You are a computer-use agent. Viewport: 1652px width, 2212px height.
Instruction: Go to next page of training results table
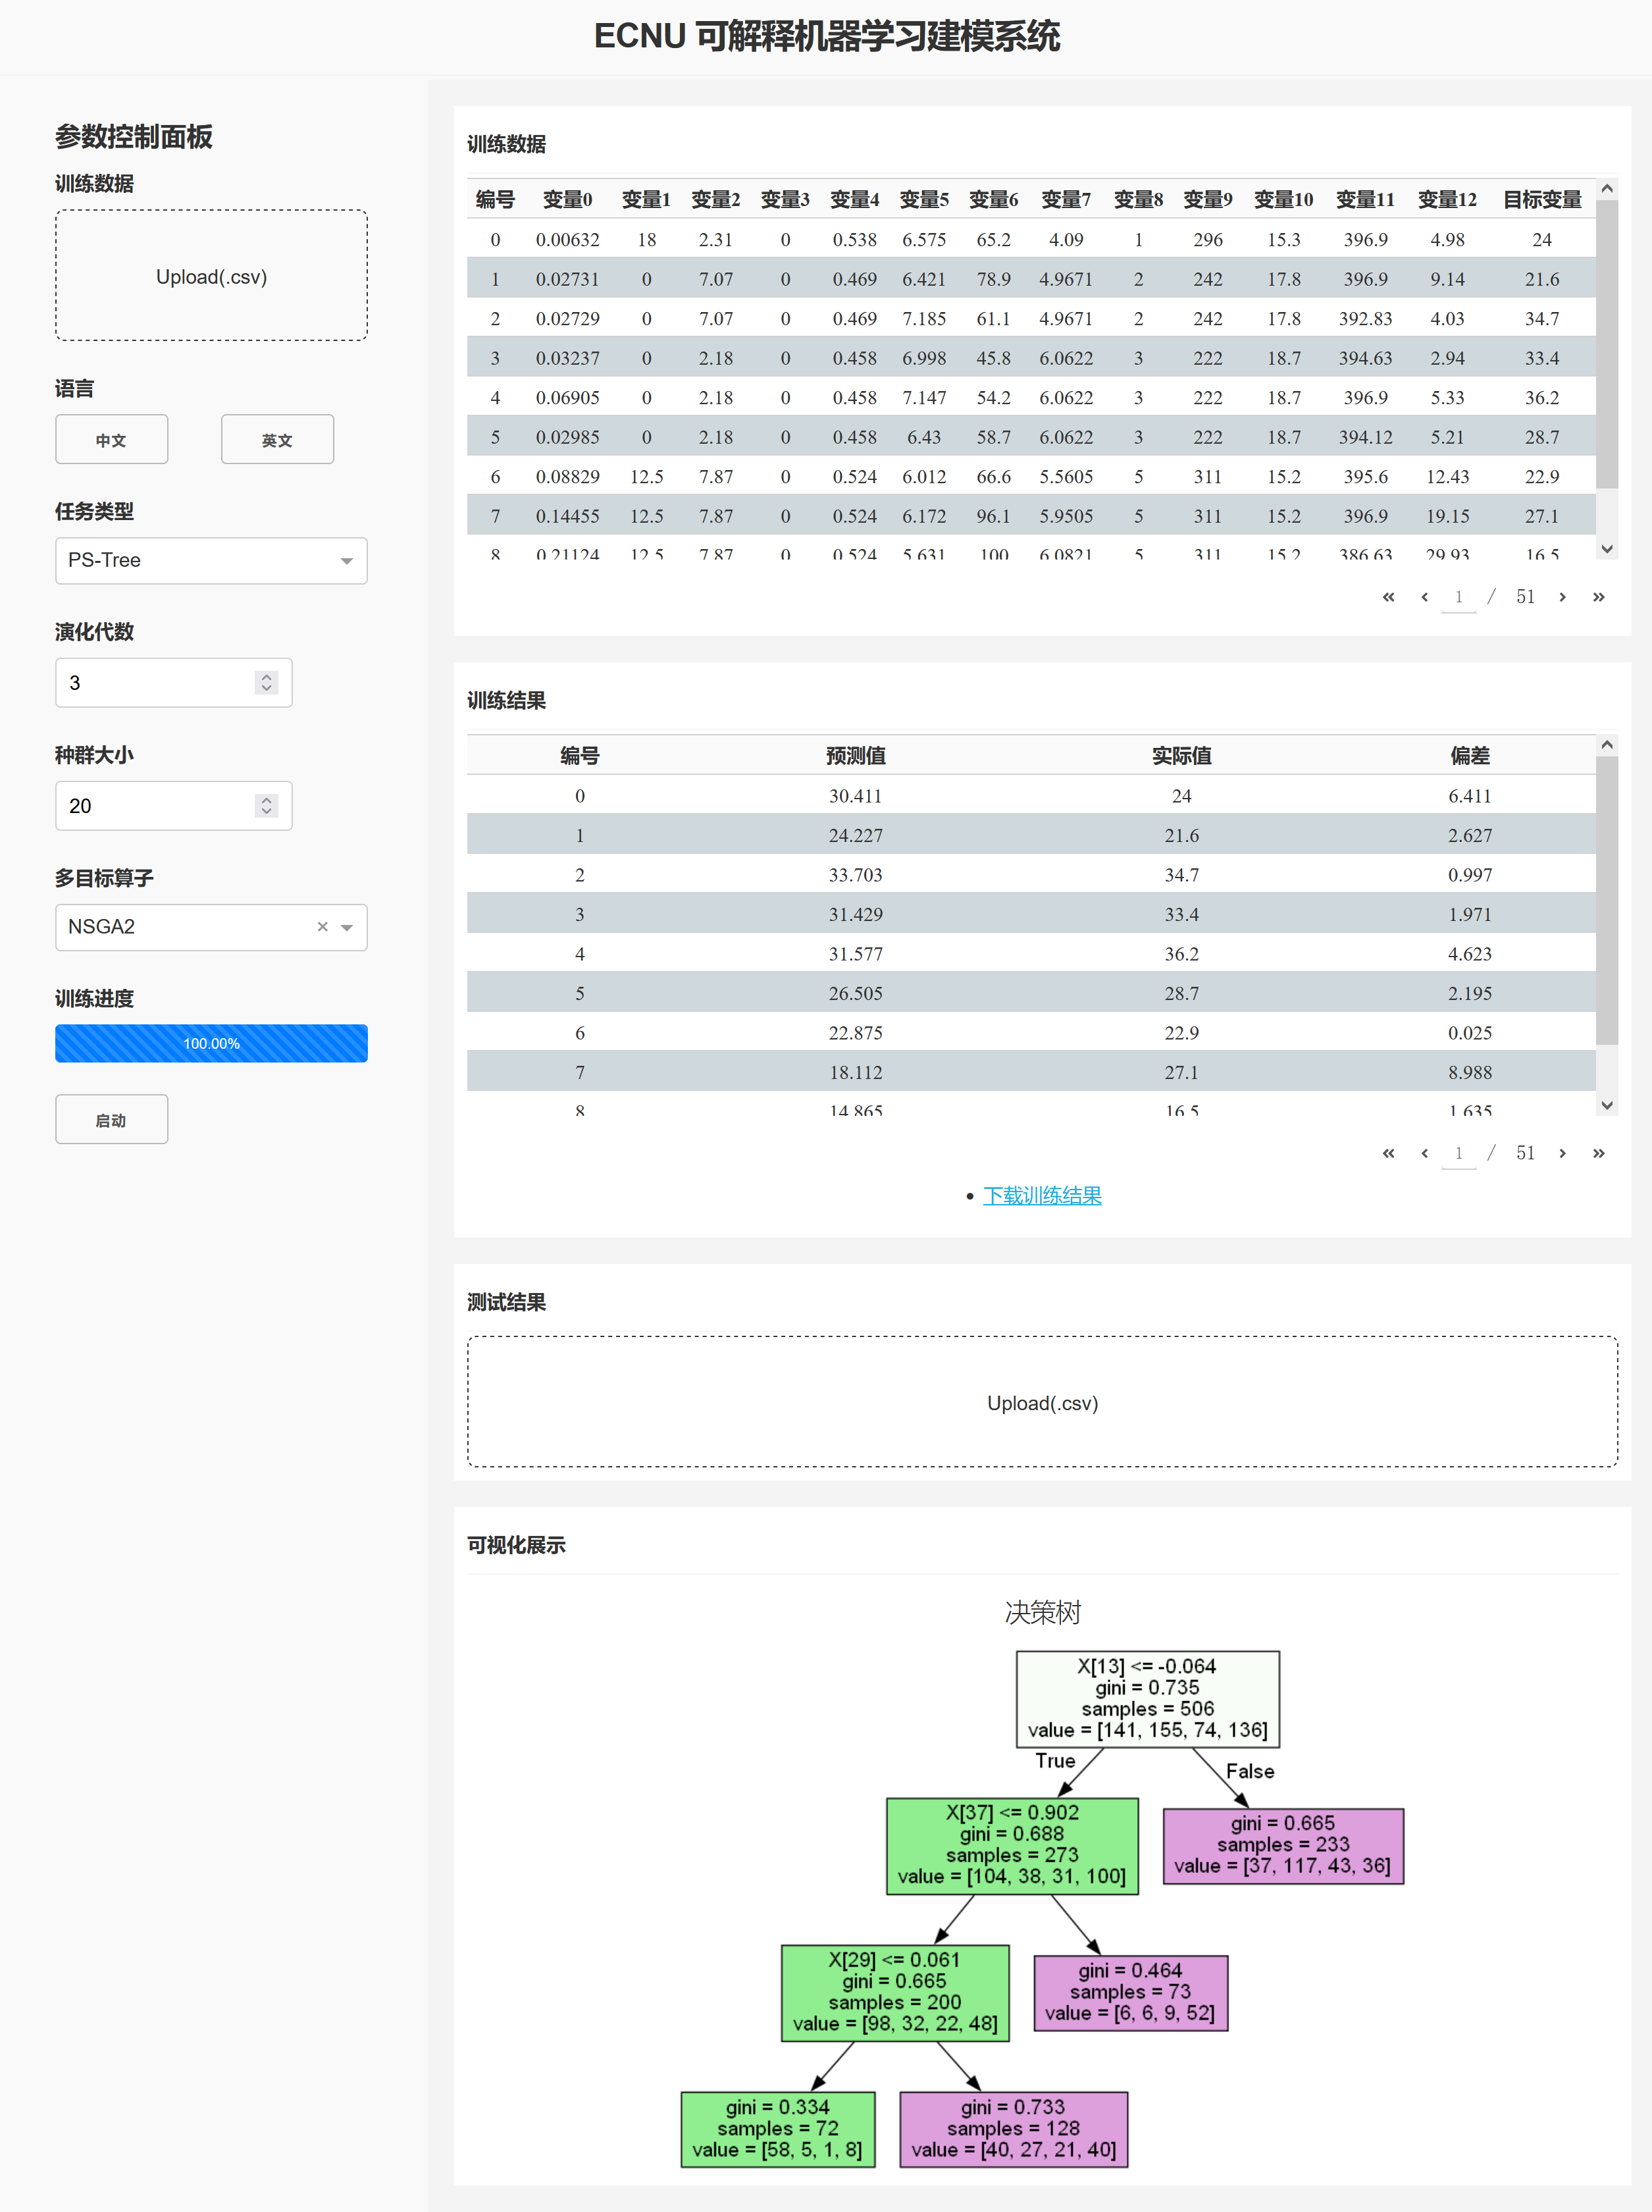coord(1562,1153)
